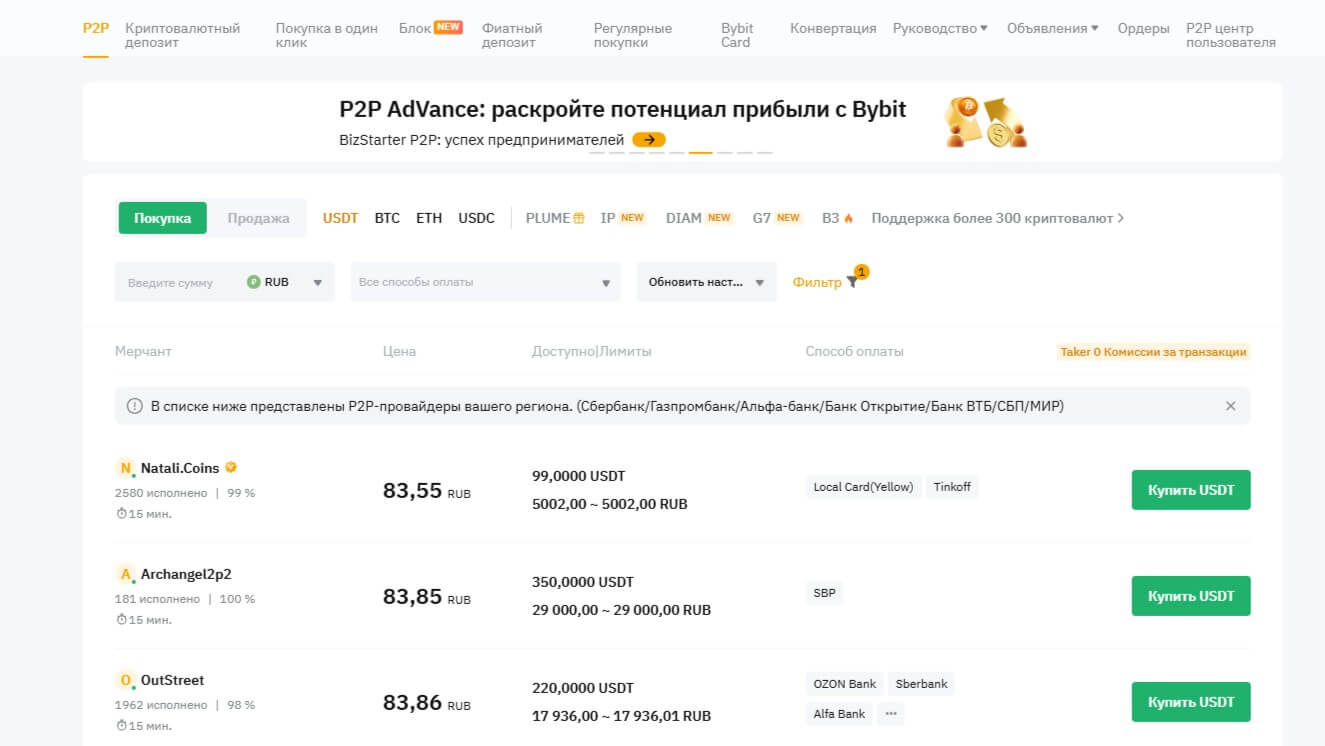Open the 300+ cryptocurrencies support link

point(997,218)
